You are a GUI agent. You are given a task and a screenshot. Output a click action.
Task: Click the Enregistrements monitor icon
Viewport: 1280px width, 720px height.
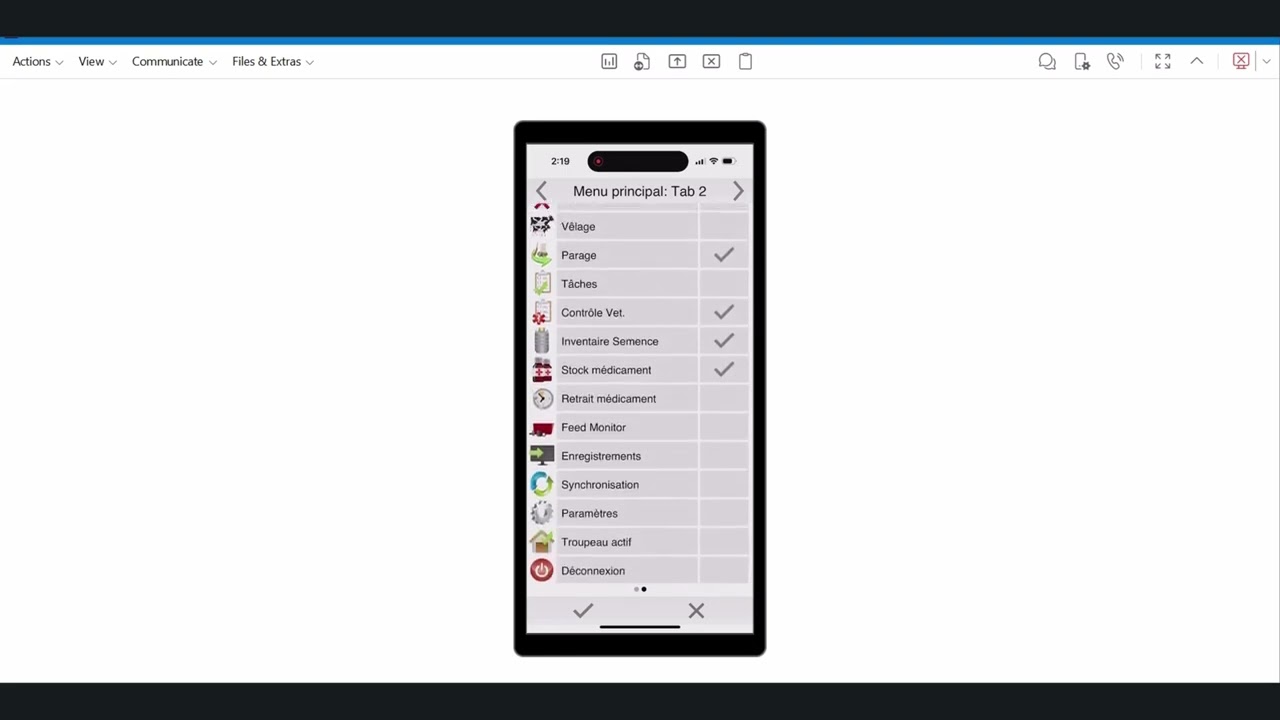point(541,456)
